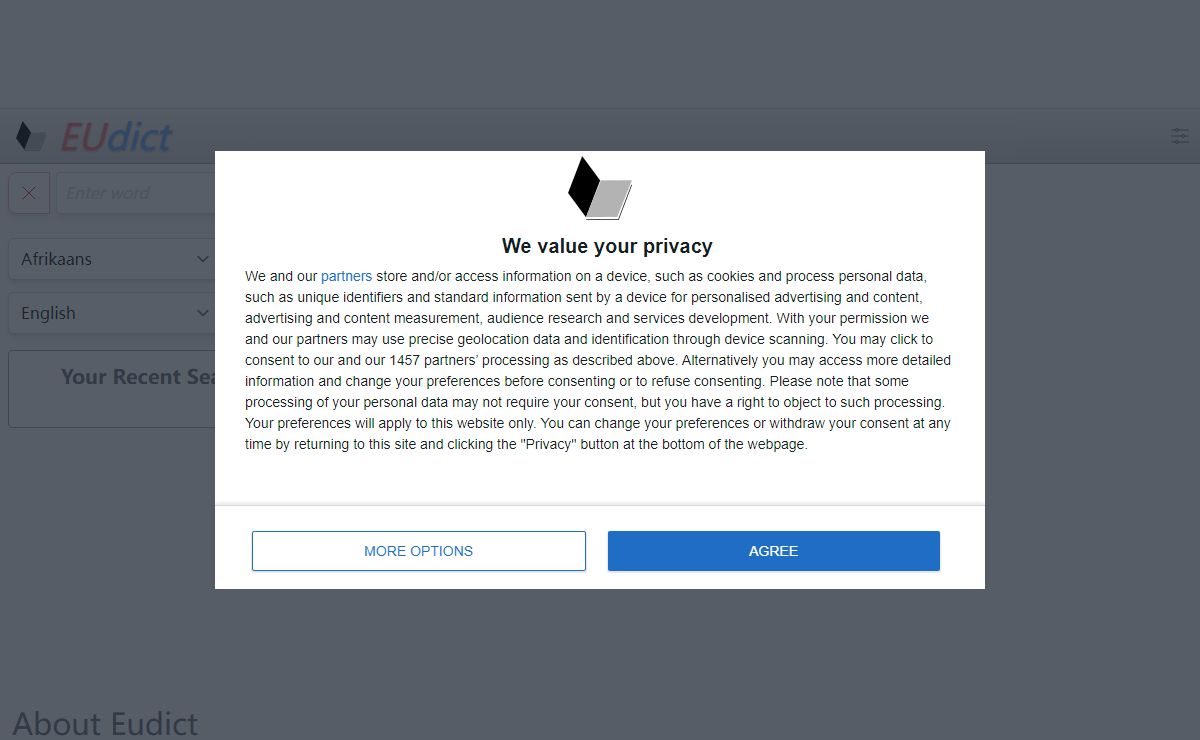Choose MORE OPTIONS in the consent dialog
This screenshot has height=740, width=1200.
pos(419,551)
